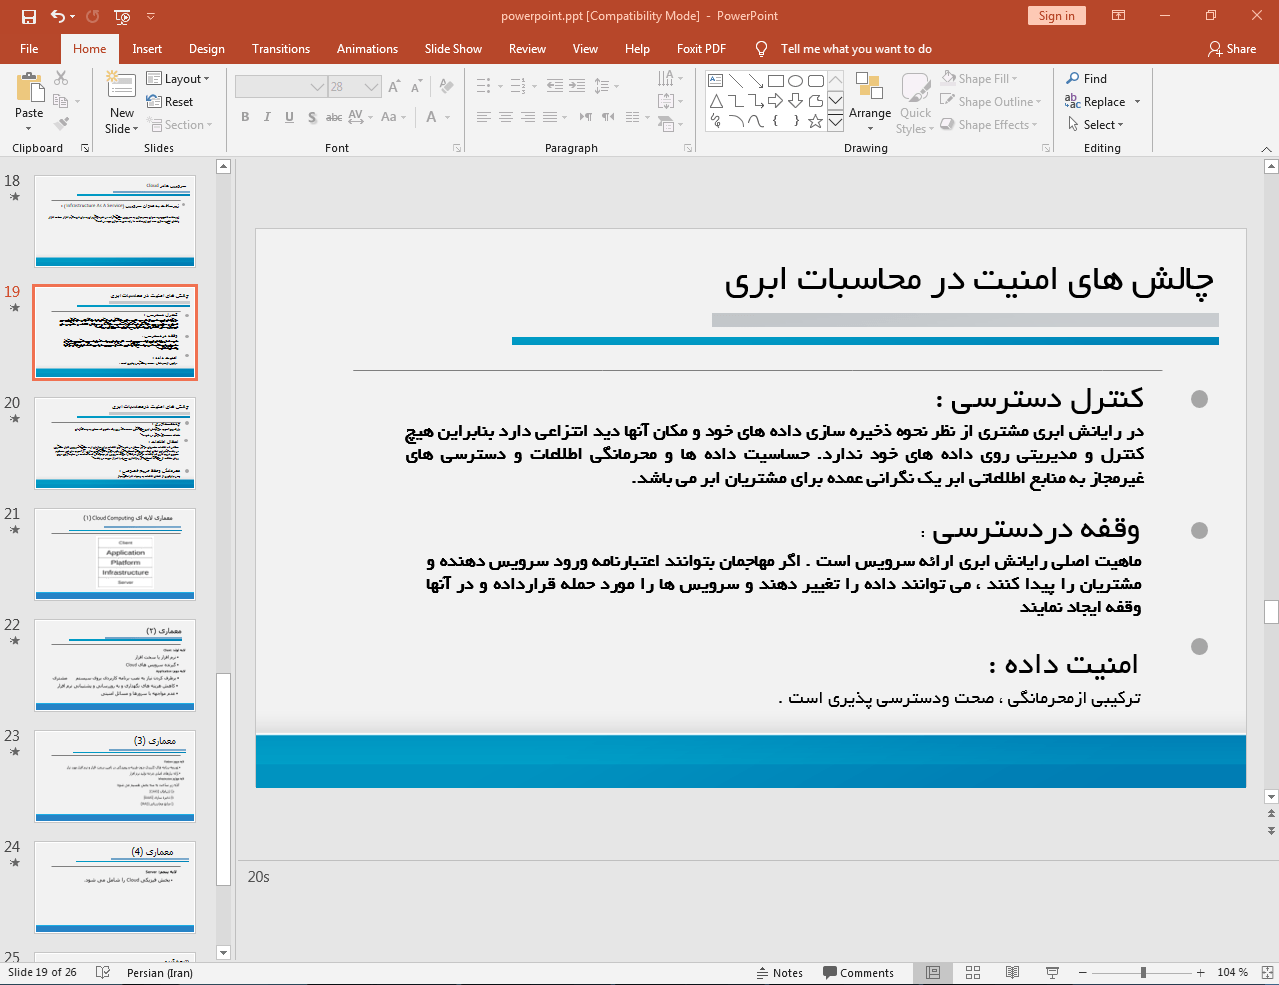The image size is (1279, 985).
Task: Select the rectangle shape in gallery
Action: point(776,81)
